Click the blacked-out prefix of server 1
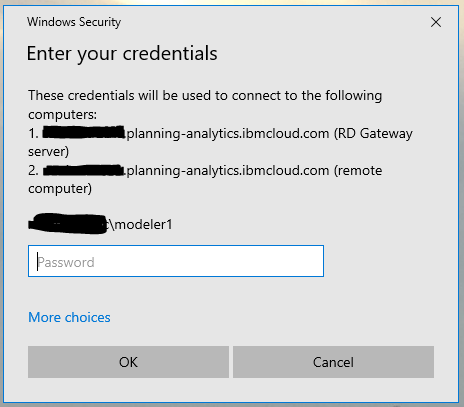464x407 pixels. [84, 132]
